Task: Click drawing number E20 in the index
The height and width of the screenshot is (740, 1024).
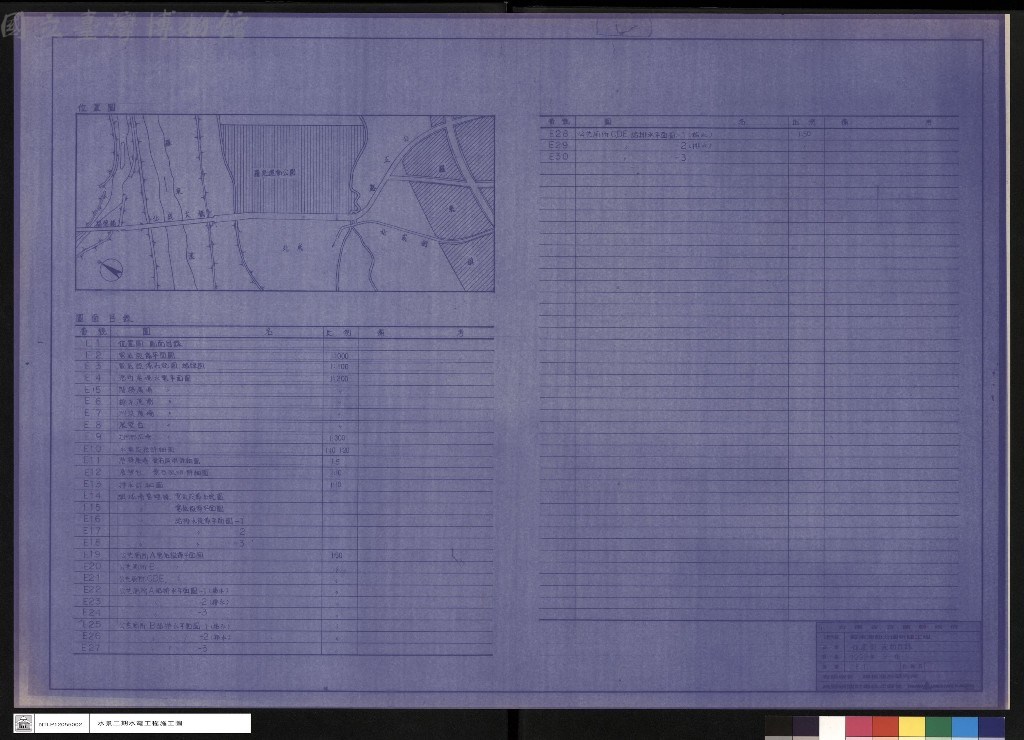Action: point(92,566)
